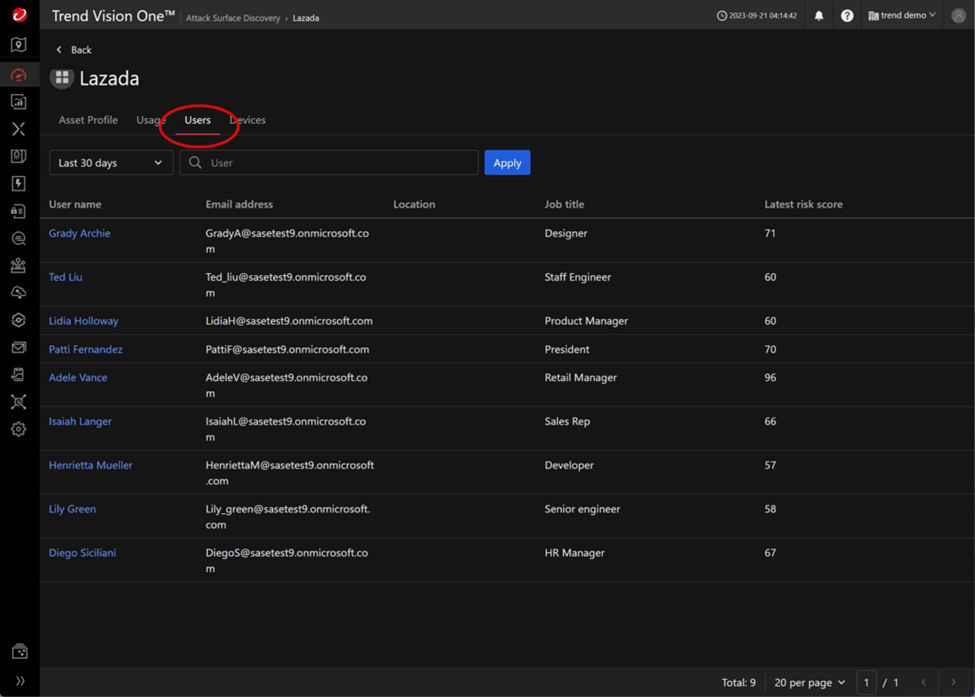Open the envelope email sidebar icon
Image resolution: width=975 pixels, height=697 pixels.
[19, 347]
